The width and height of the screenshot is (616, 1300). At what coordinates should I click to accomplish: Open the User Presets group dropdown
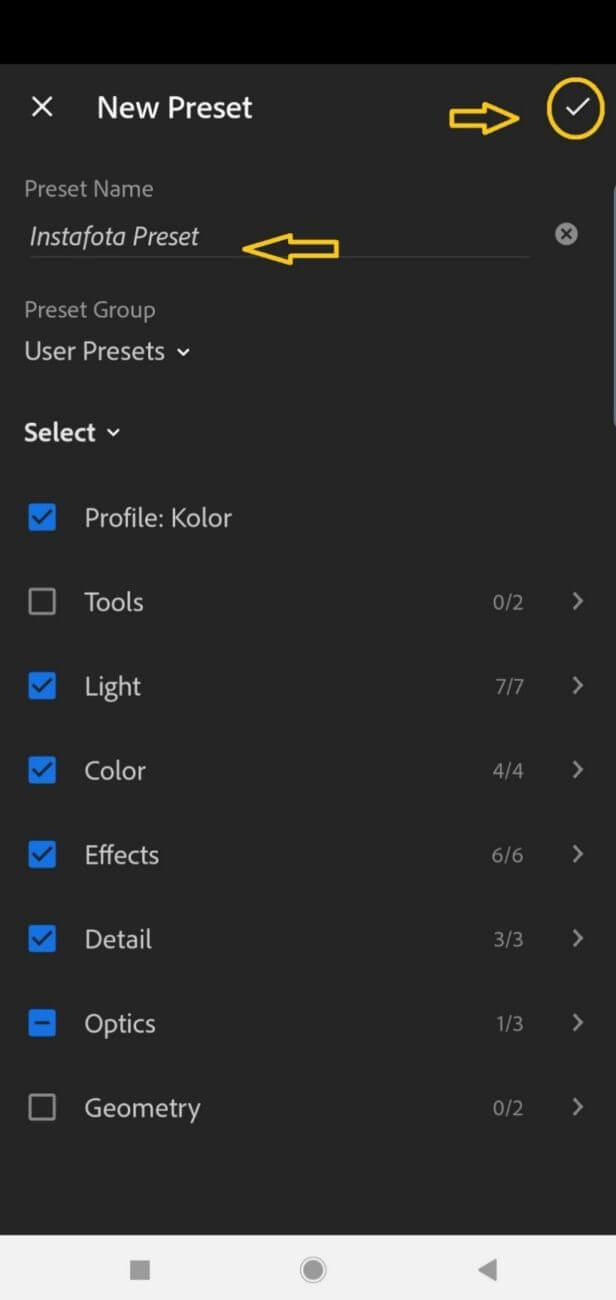tap(107, 351)
